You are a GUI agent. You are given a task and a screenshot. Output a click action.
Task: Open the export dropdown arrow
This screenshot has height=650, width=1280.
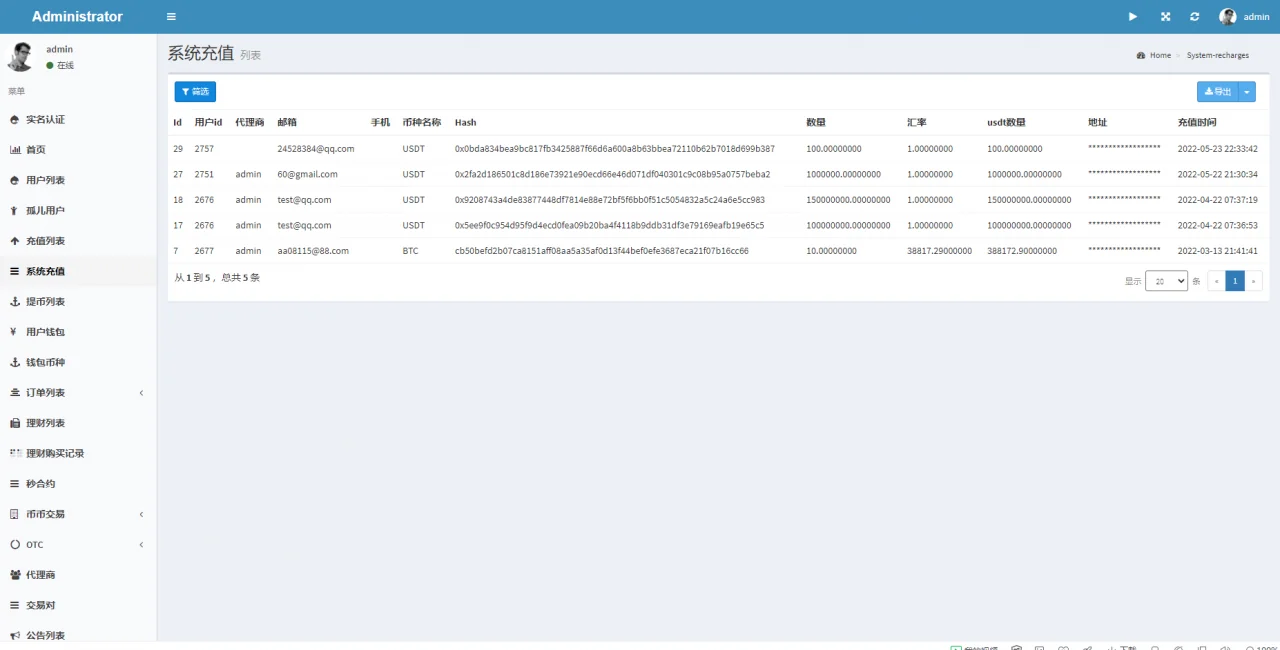coord(1247,92)
